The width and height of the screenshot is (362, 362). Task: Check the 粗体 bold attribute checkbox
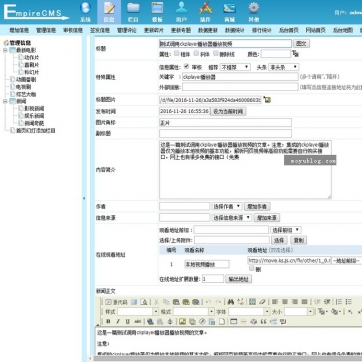coord(177,53)
